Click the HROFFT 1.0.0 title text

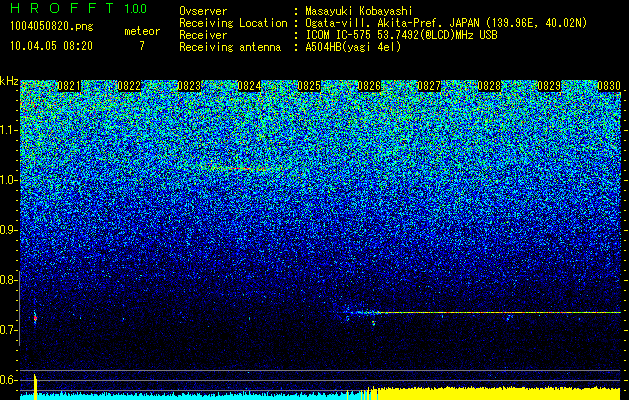[x=78, y=8]
